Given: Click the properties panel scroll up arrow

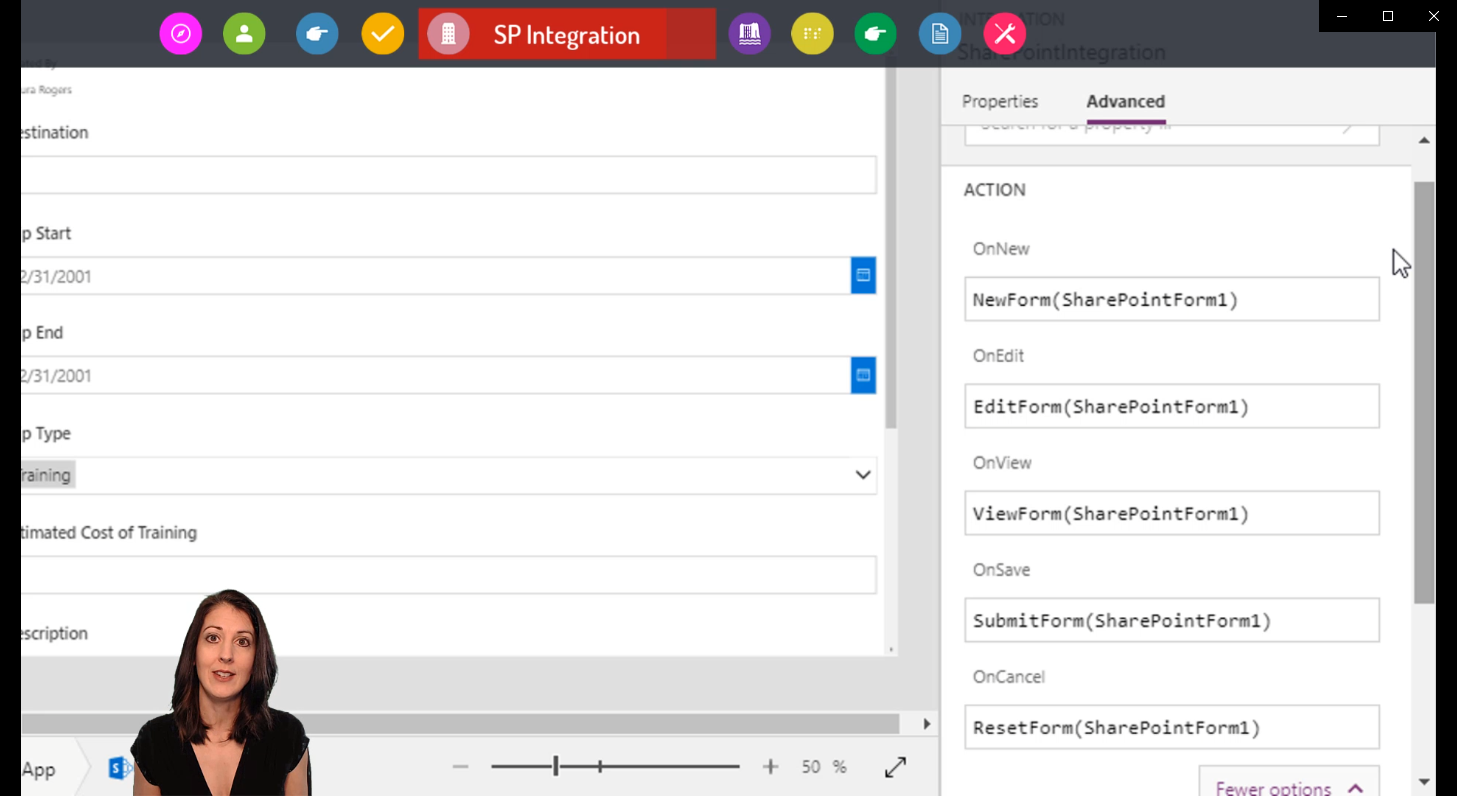Looking at the screenshot, I should [1424, 141].
